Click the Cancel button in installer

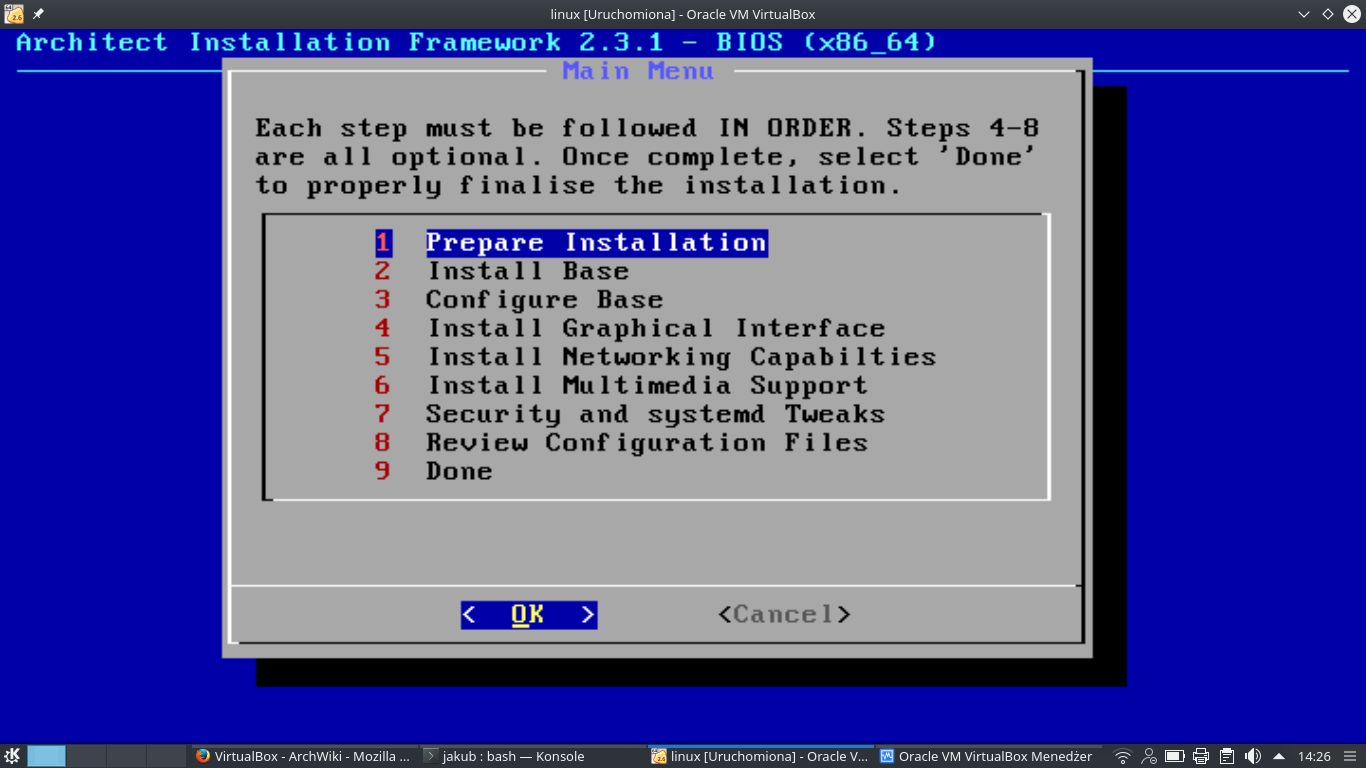coord(784,614)
